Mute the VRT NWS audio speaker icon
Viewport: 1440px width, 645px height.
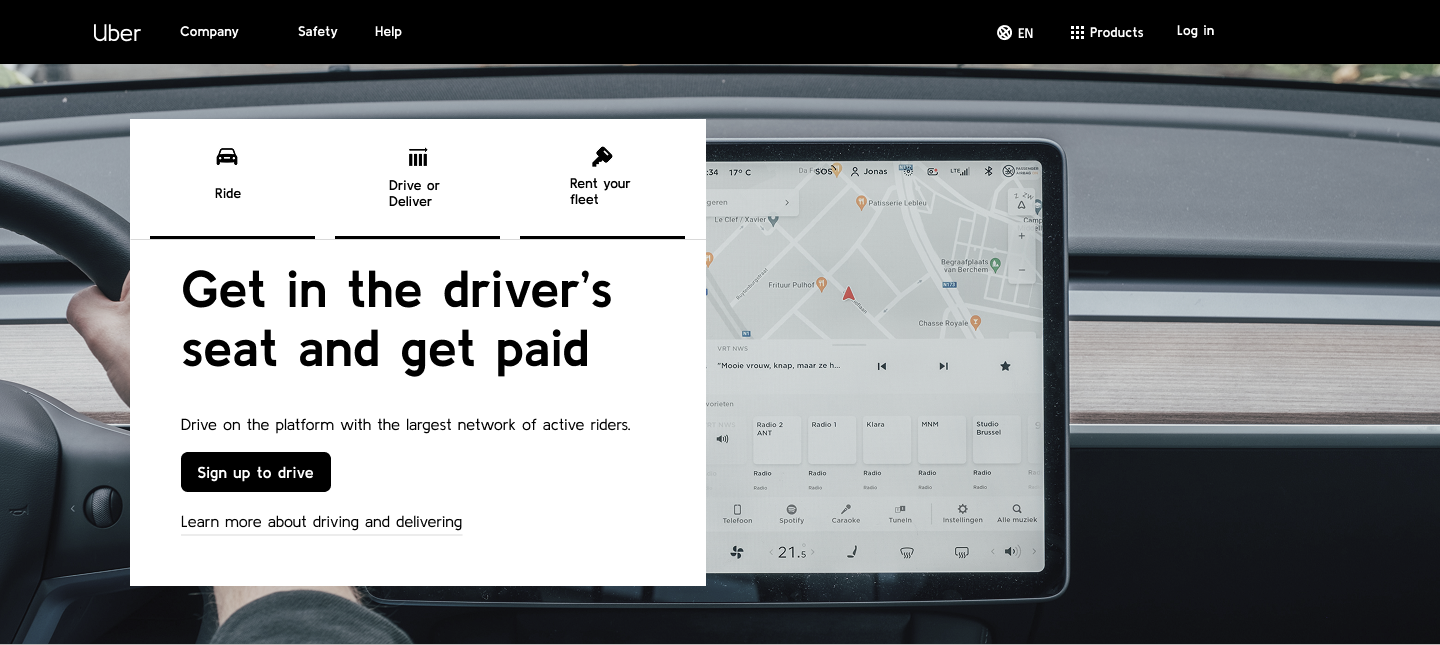tap(721, 439)
